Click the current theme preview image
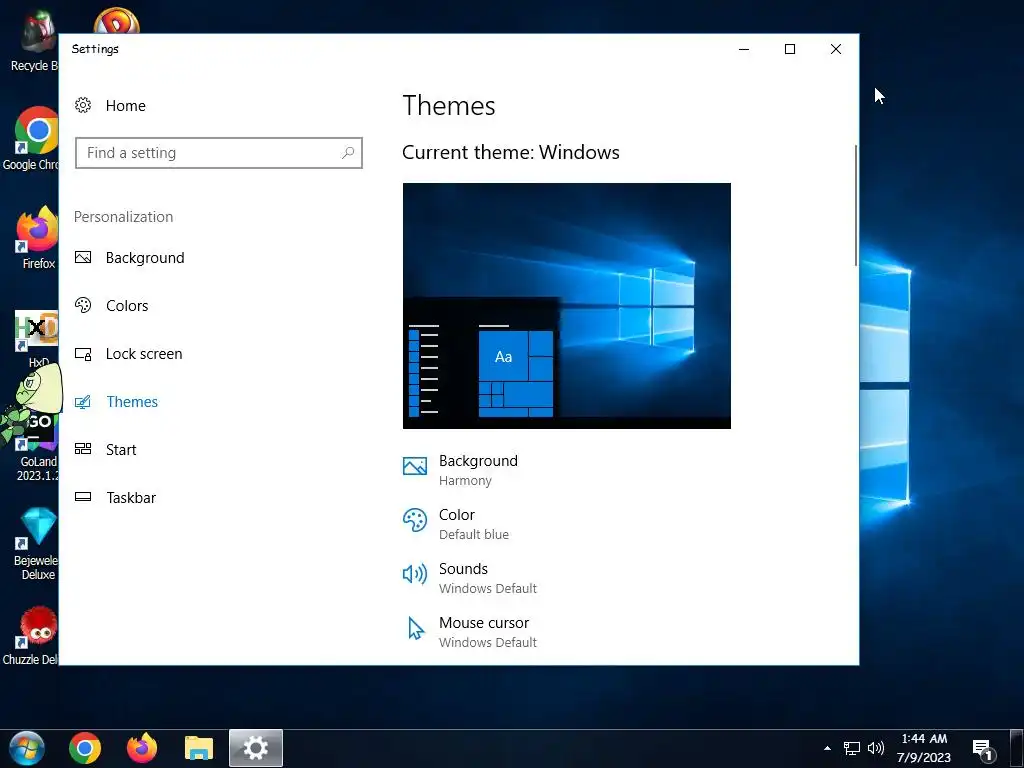 (x=567, y=306)
